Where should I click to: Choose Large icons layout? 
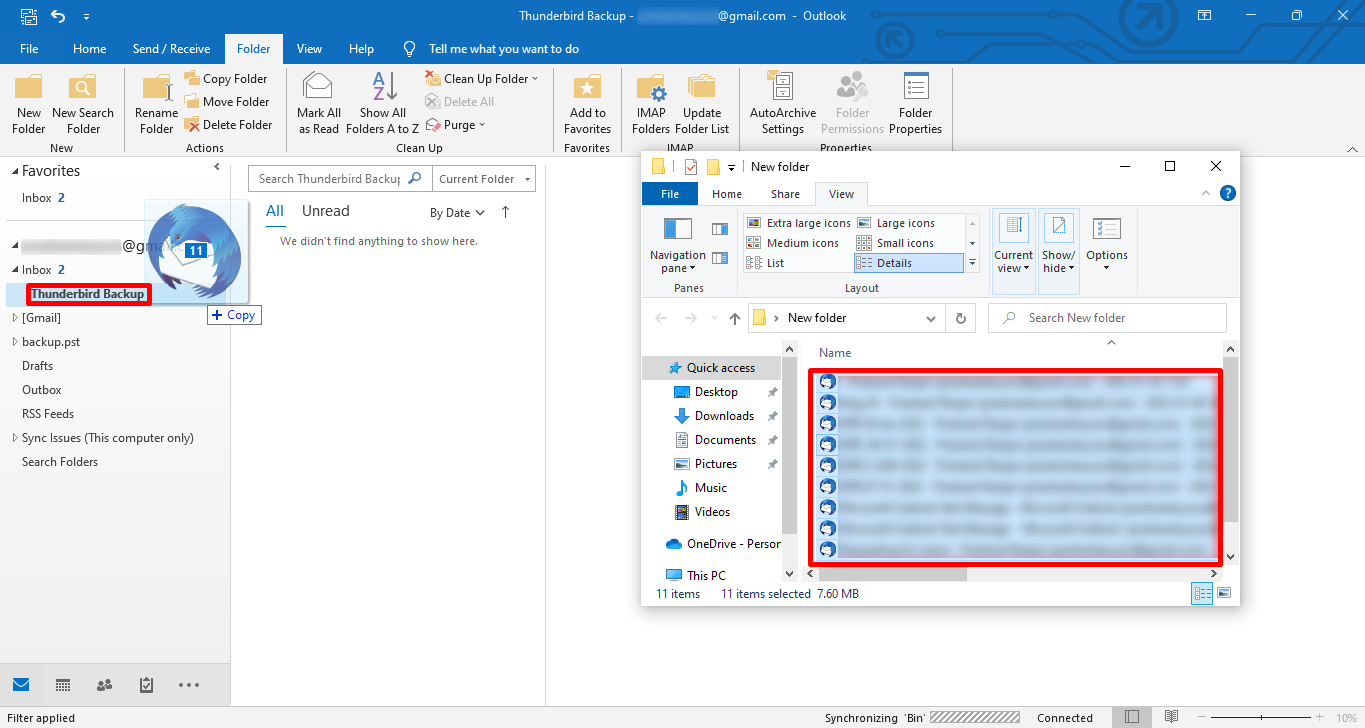(895, 223)
